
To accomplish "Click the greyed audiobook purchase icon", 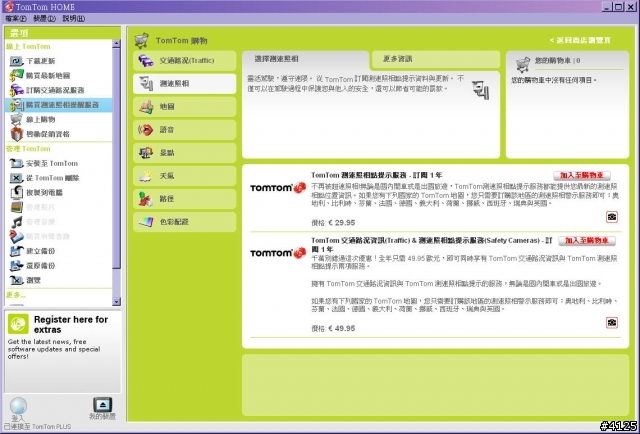I will pyautogui.click(x=17, y=236).
